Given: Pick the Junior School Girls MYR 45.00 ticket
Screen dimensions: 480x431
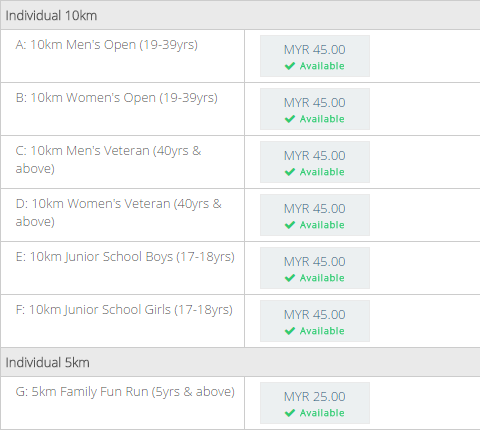Looking at the screenshot, I should coord(315,321).
